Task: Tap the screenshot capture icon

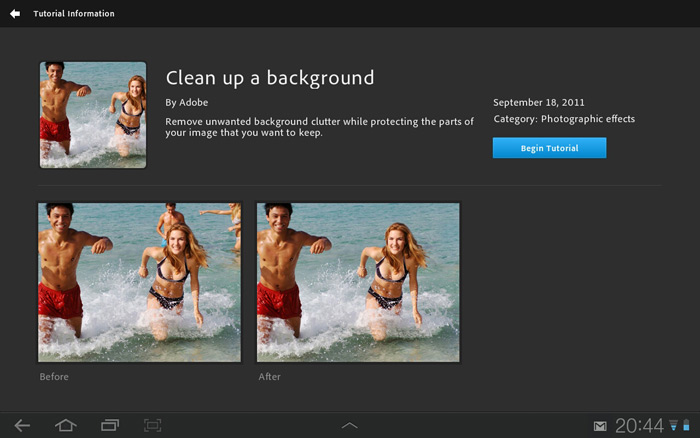Action: 152,425
